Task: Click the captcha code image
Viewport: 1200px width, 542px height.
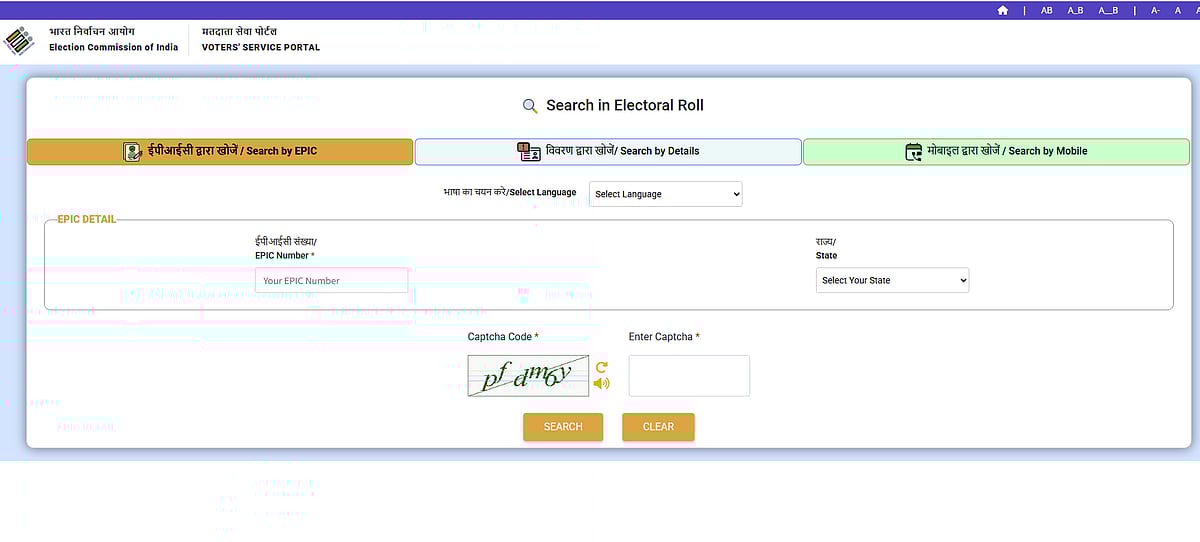Action: click(528, 376)
